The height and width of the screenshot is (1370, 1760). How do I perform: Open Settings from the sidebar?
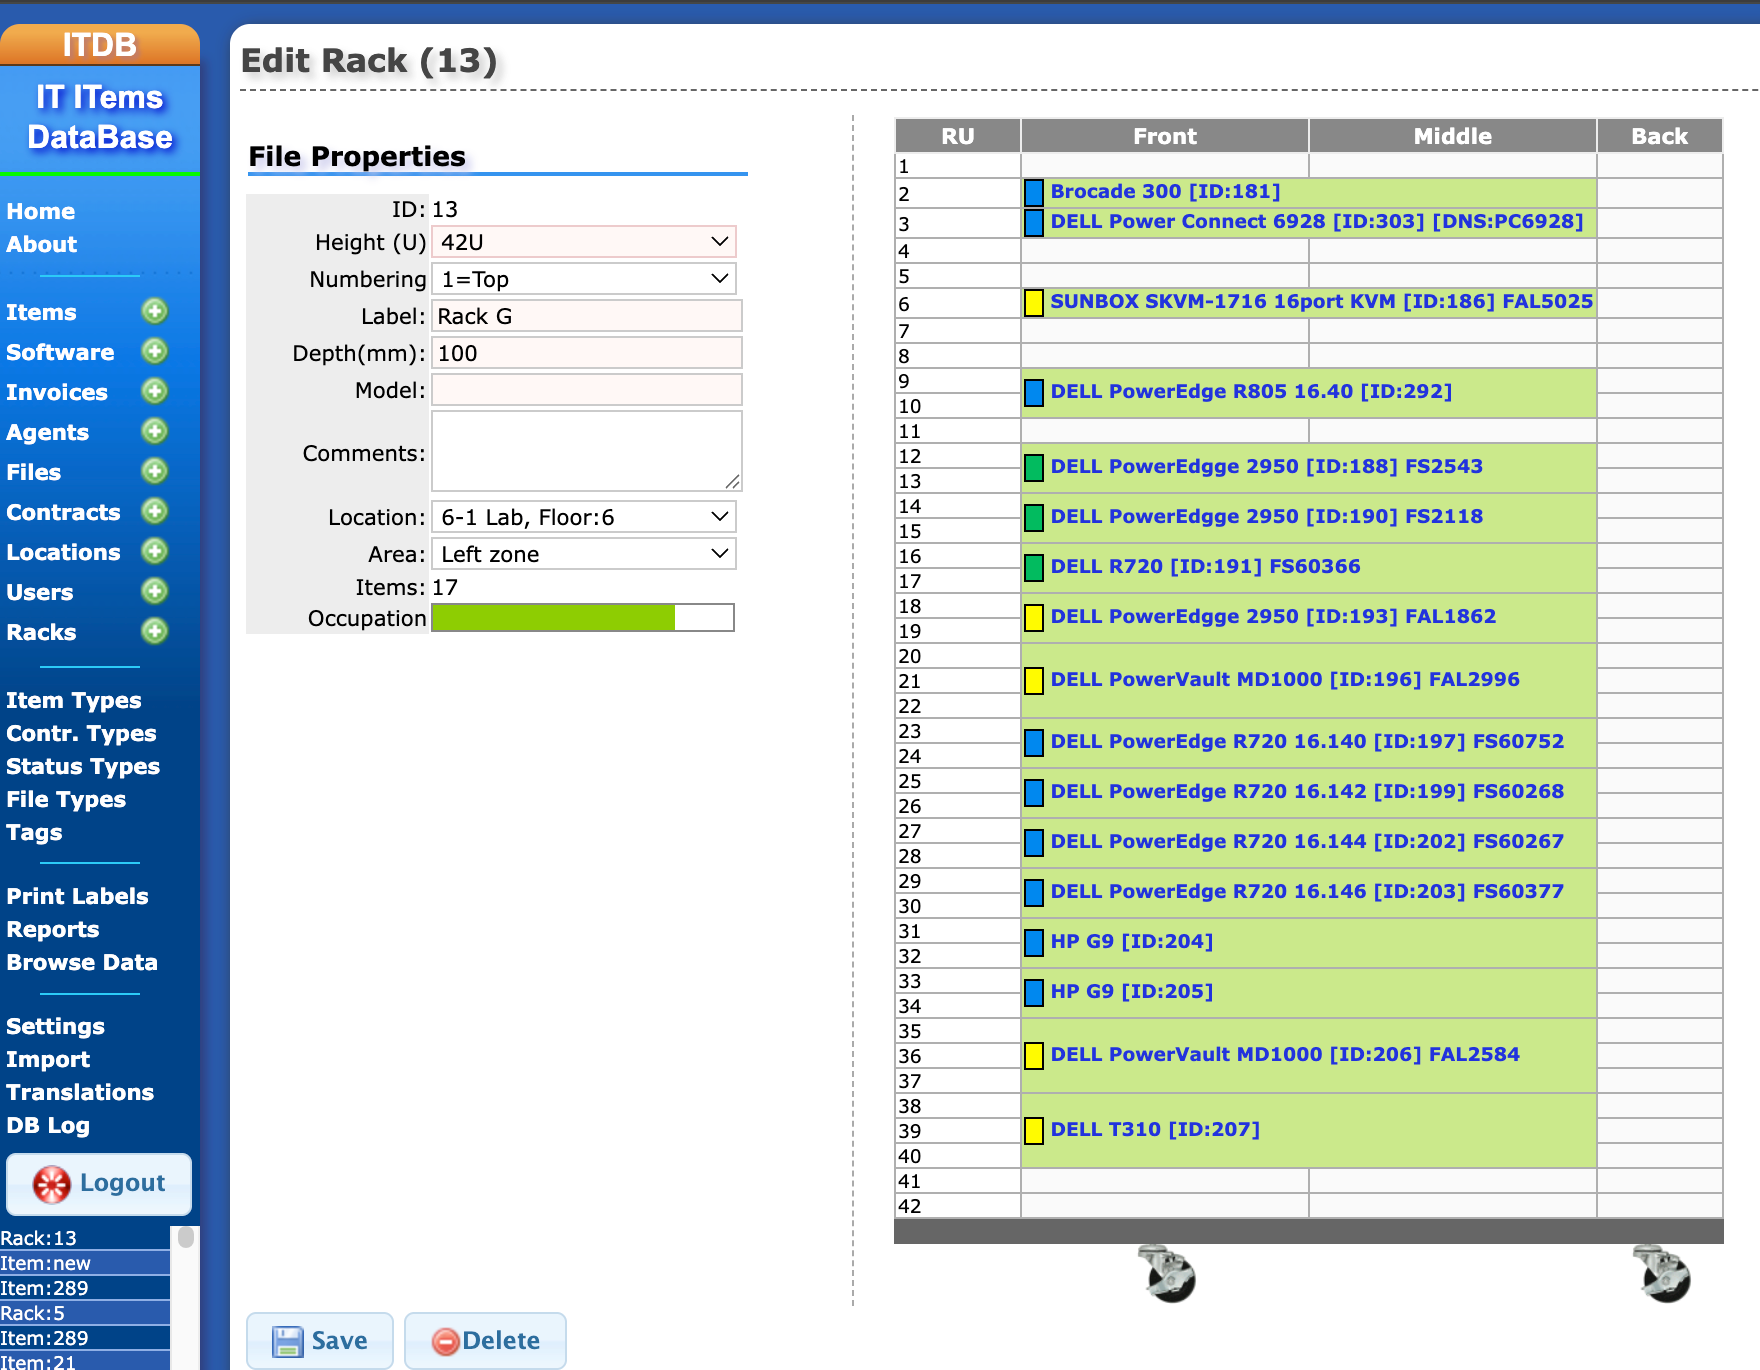click(x=56, y=1026)
